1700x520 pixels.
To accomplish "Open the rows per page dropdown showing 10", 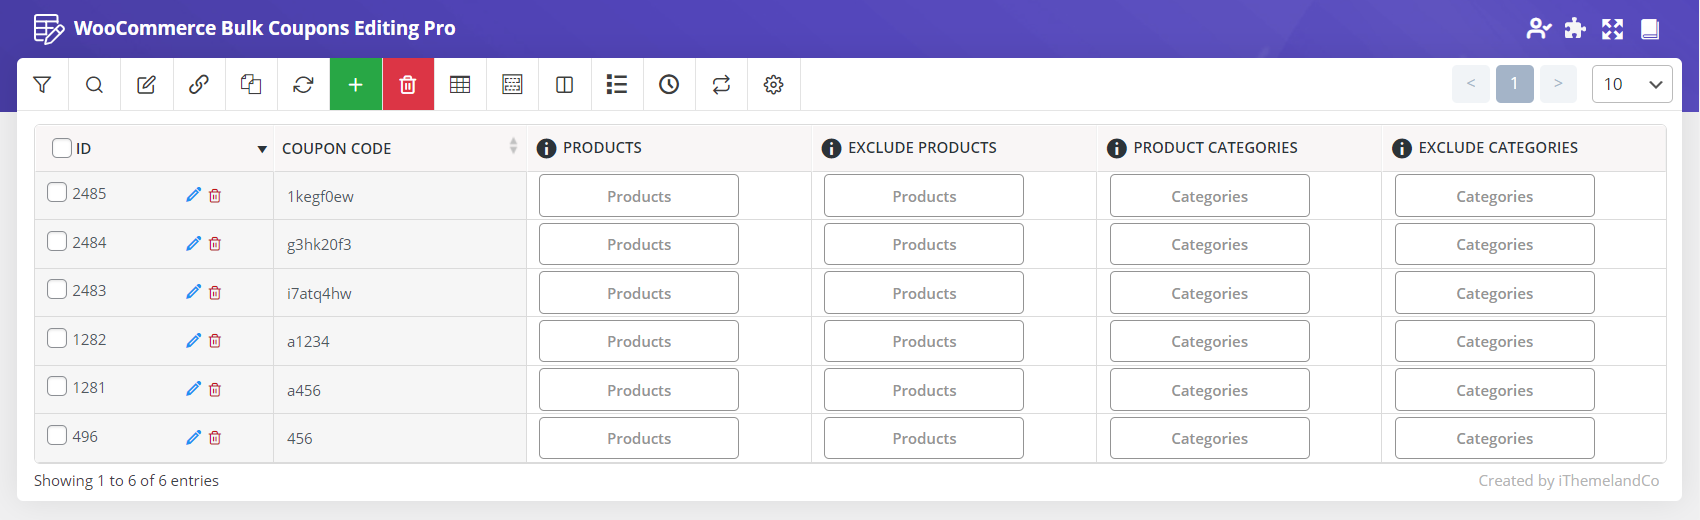I will [1631, 84].
